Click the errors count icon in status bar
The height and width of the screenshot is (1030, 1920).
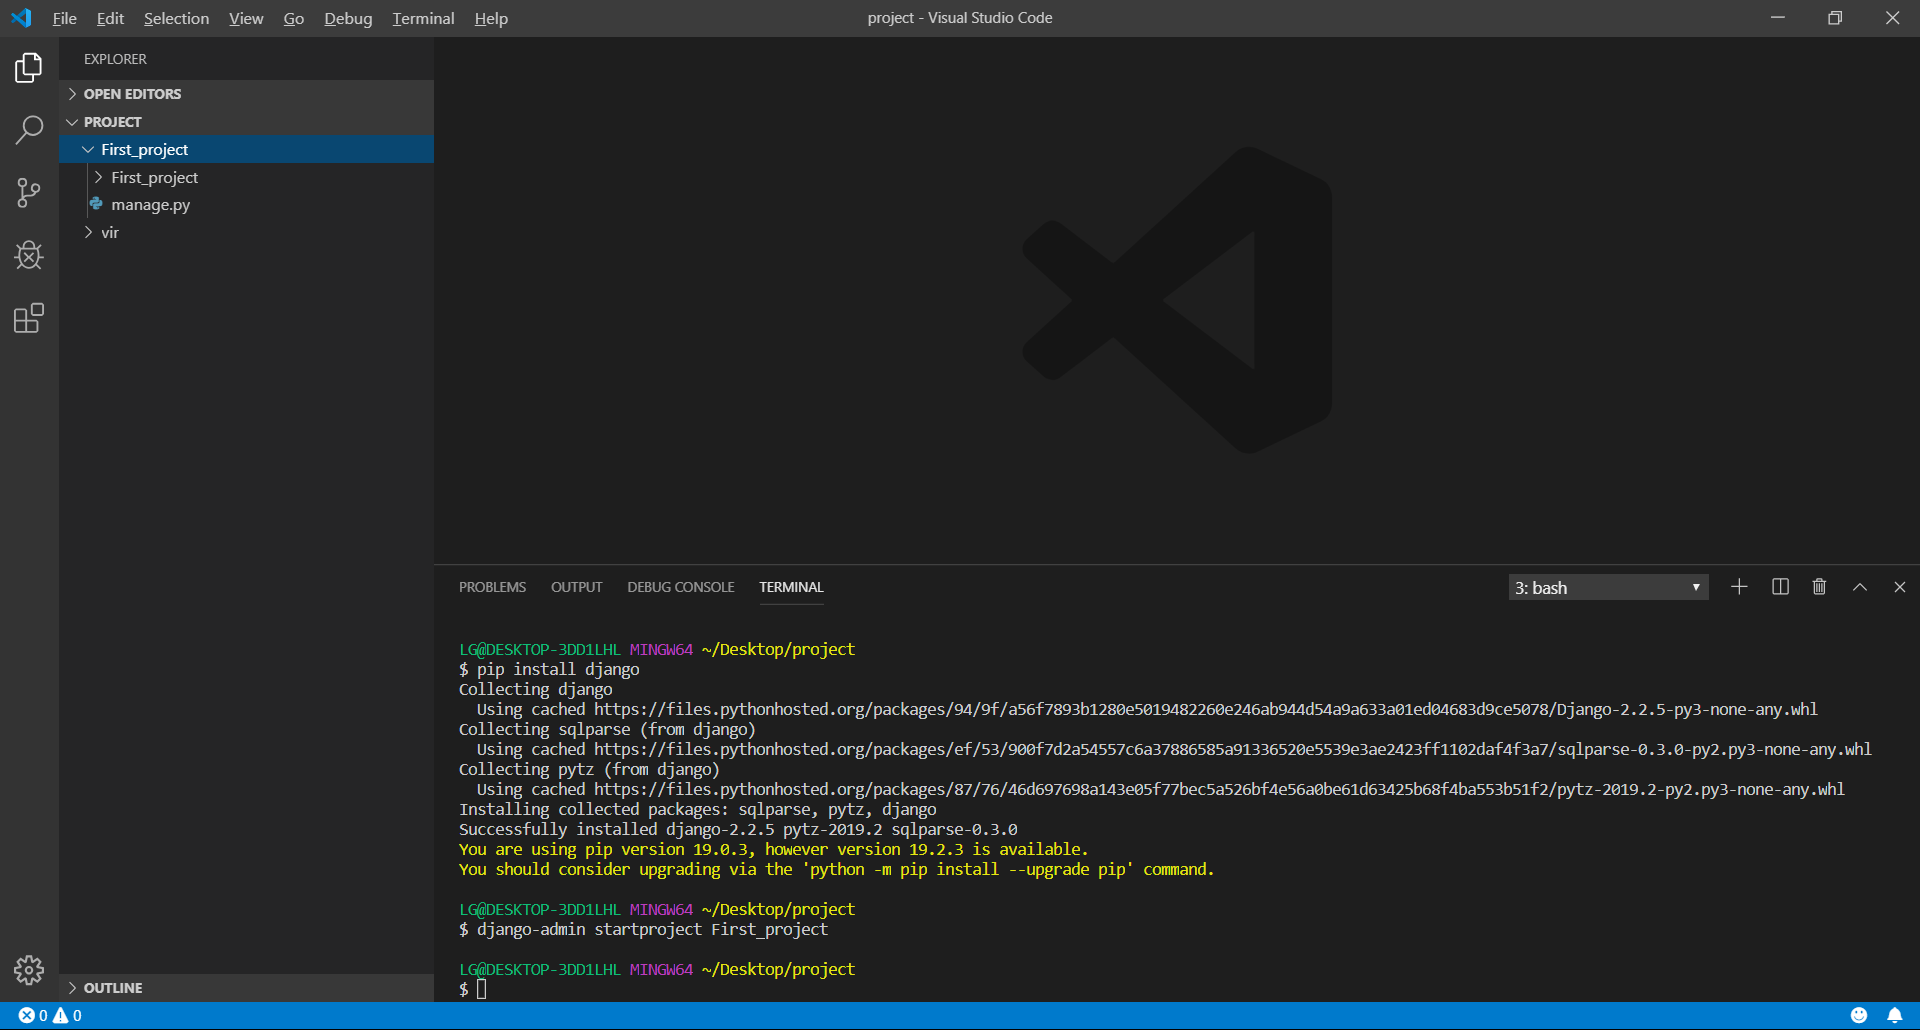[27, 1015]
